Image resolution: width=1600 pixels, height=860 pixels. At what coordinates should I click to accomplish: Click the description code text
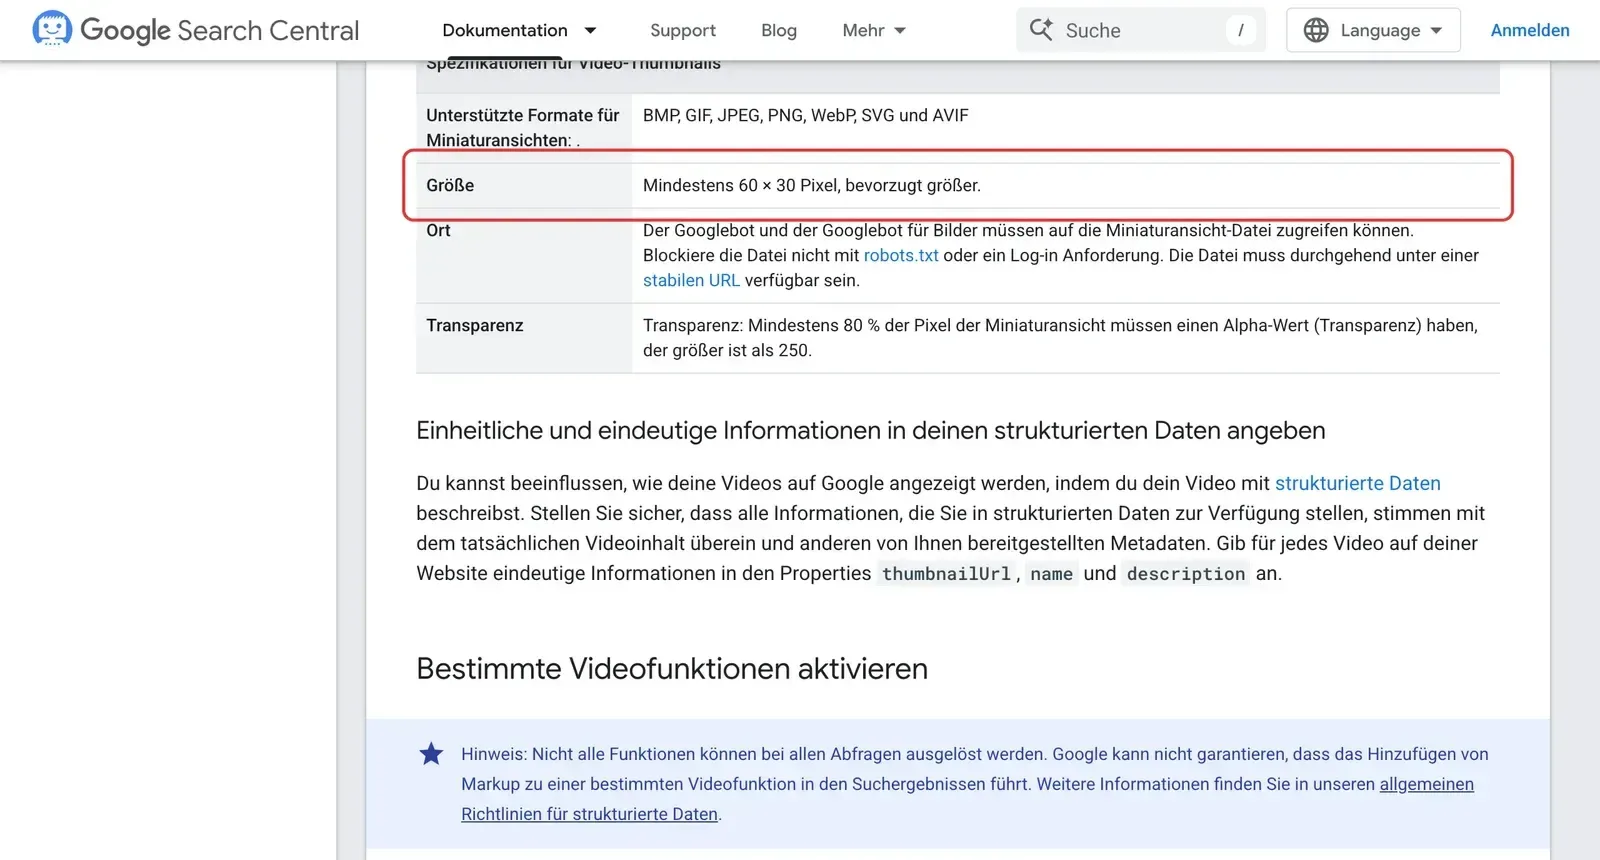coord(1186,573)
